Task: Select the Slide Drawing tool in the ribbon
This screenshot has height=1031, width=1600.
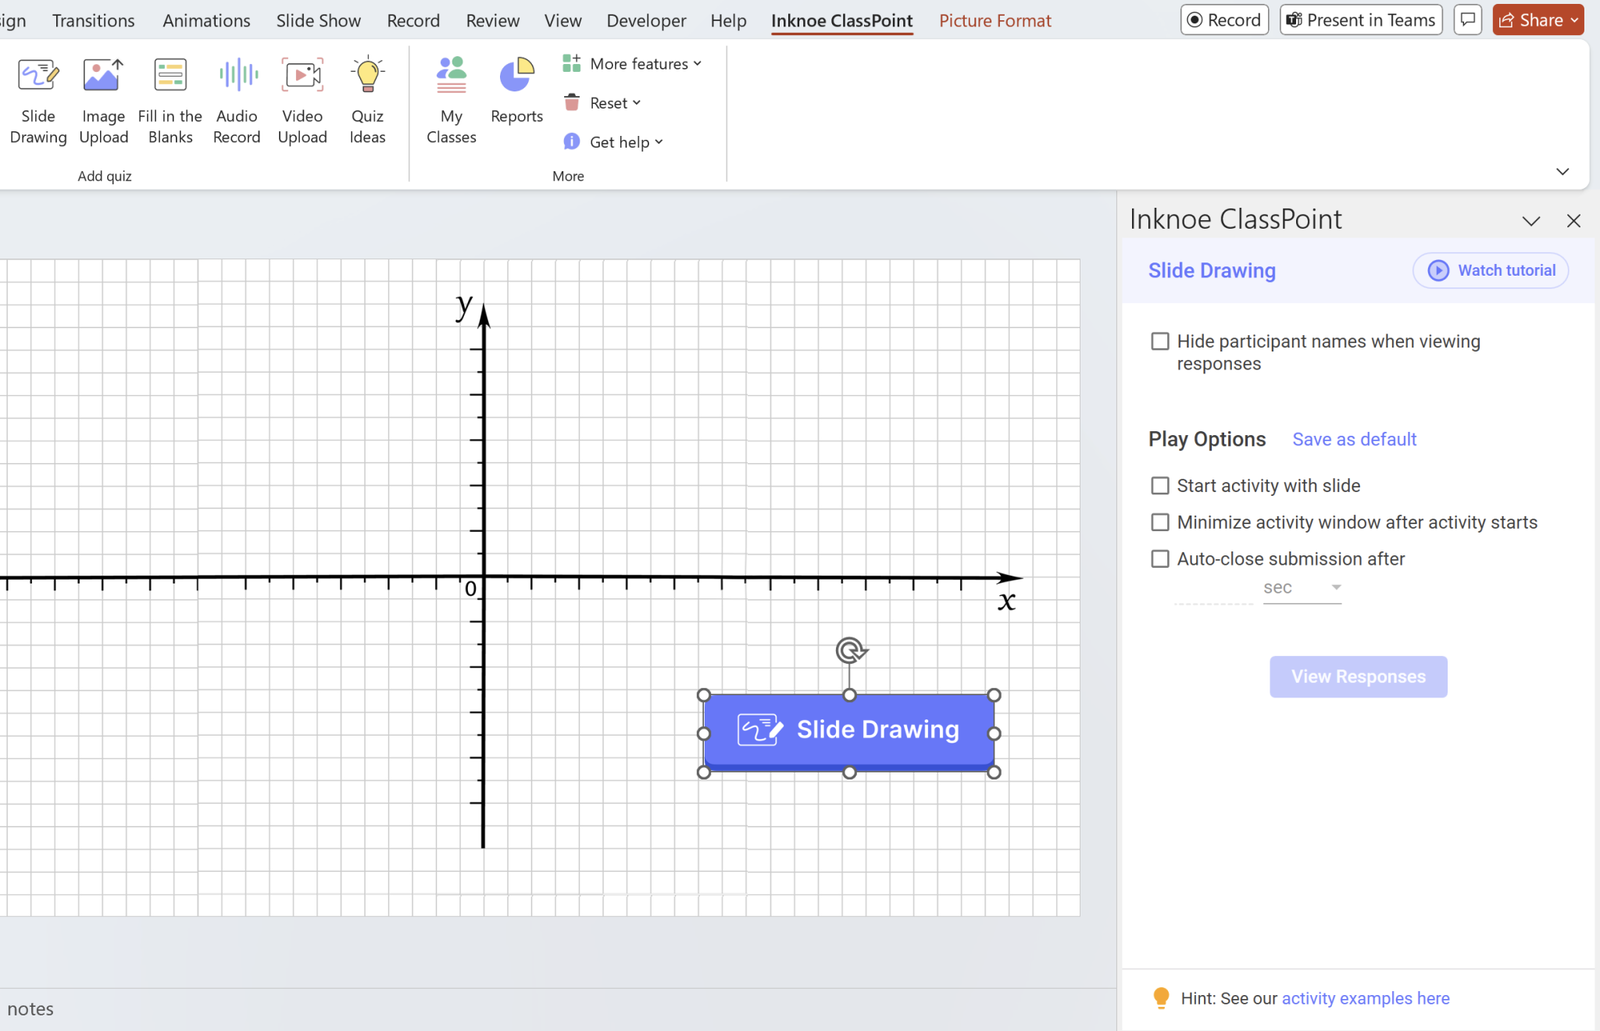Action: tap(38, 100)
